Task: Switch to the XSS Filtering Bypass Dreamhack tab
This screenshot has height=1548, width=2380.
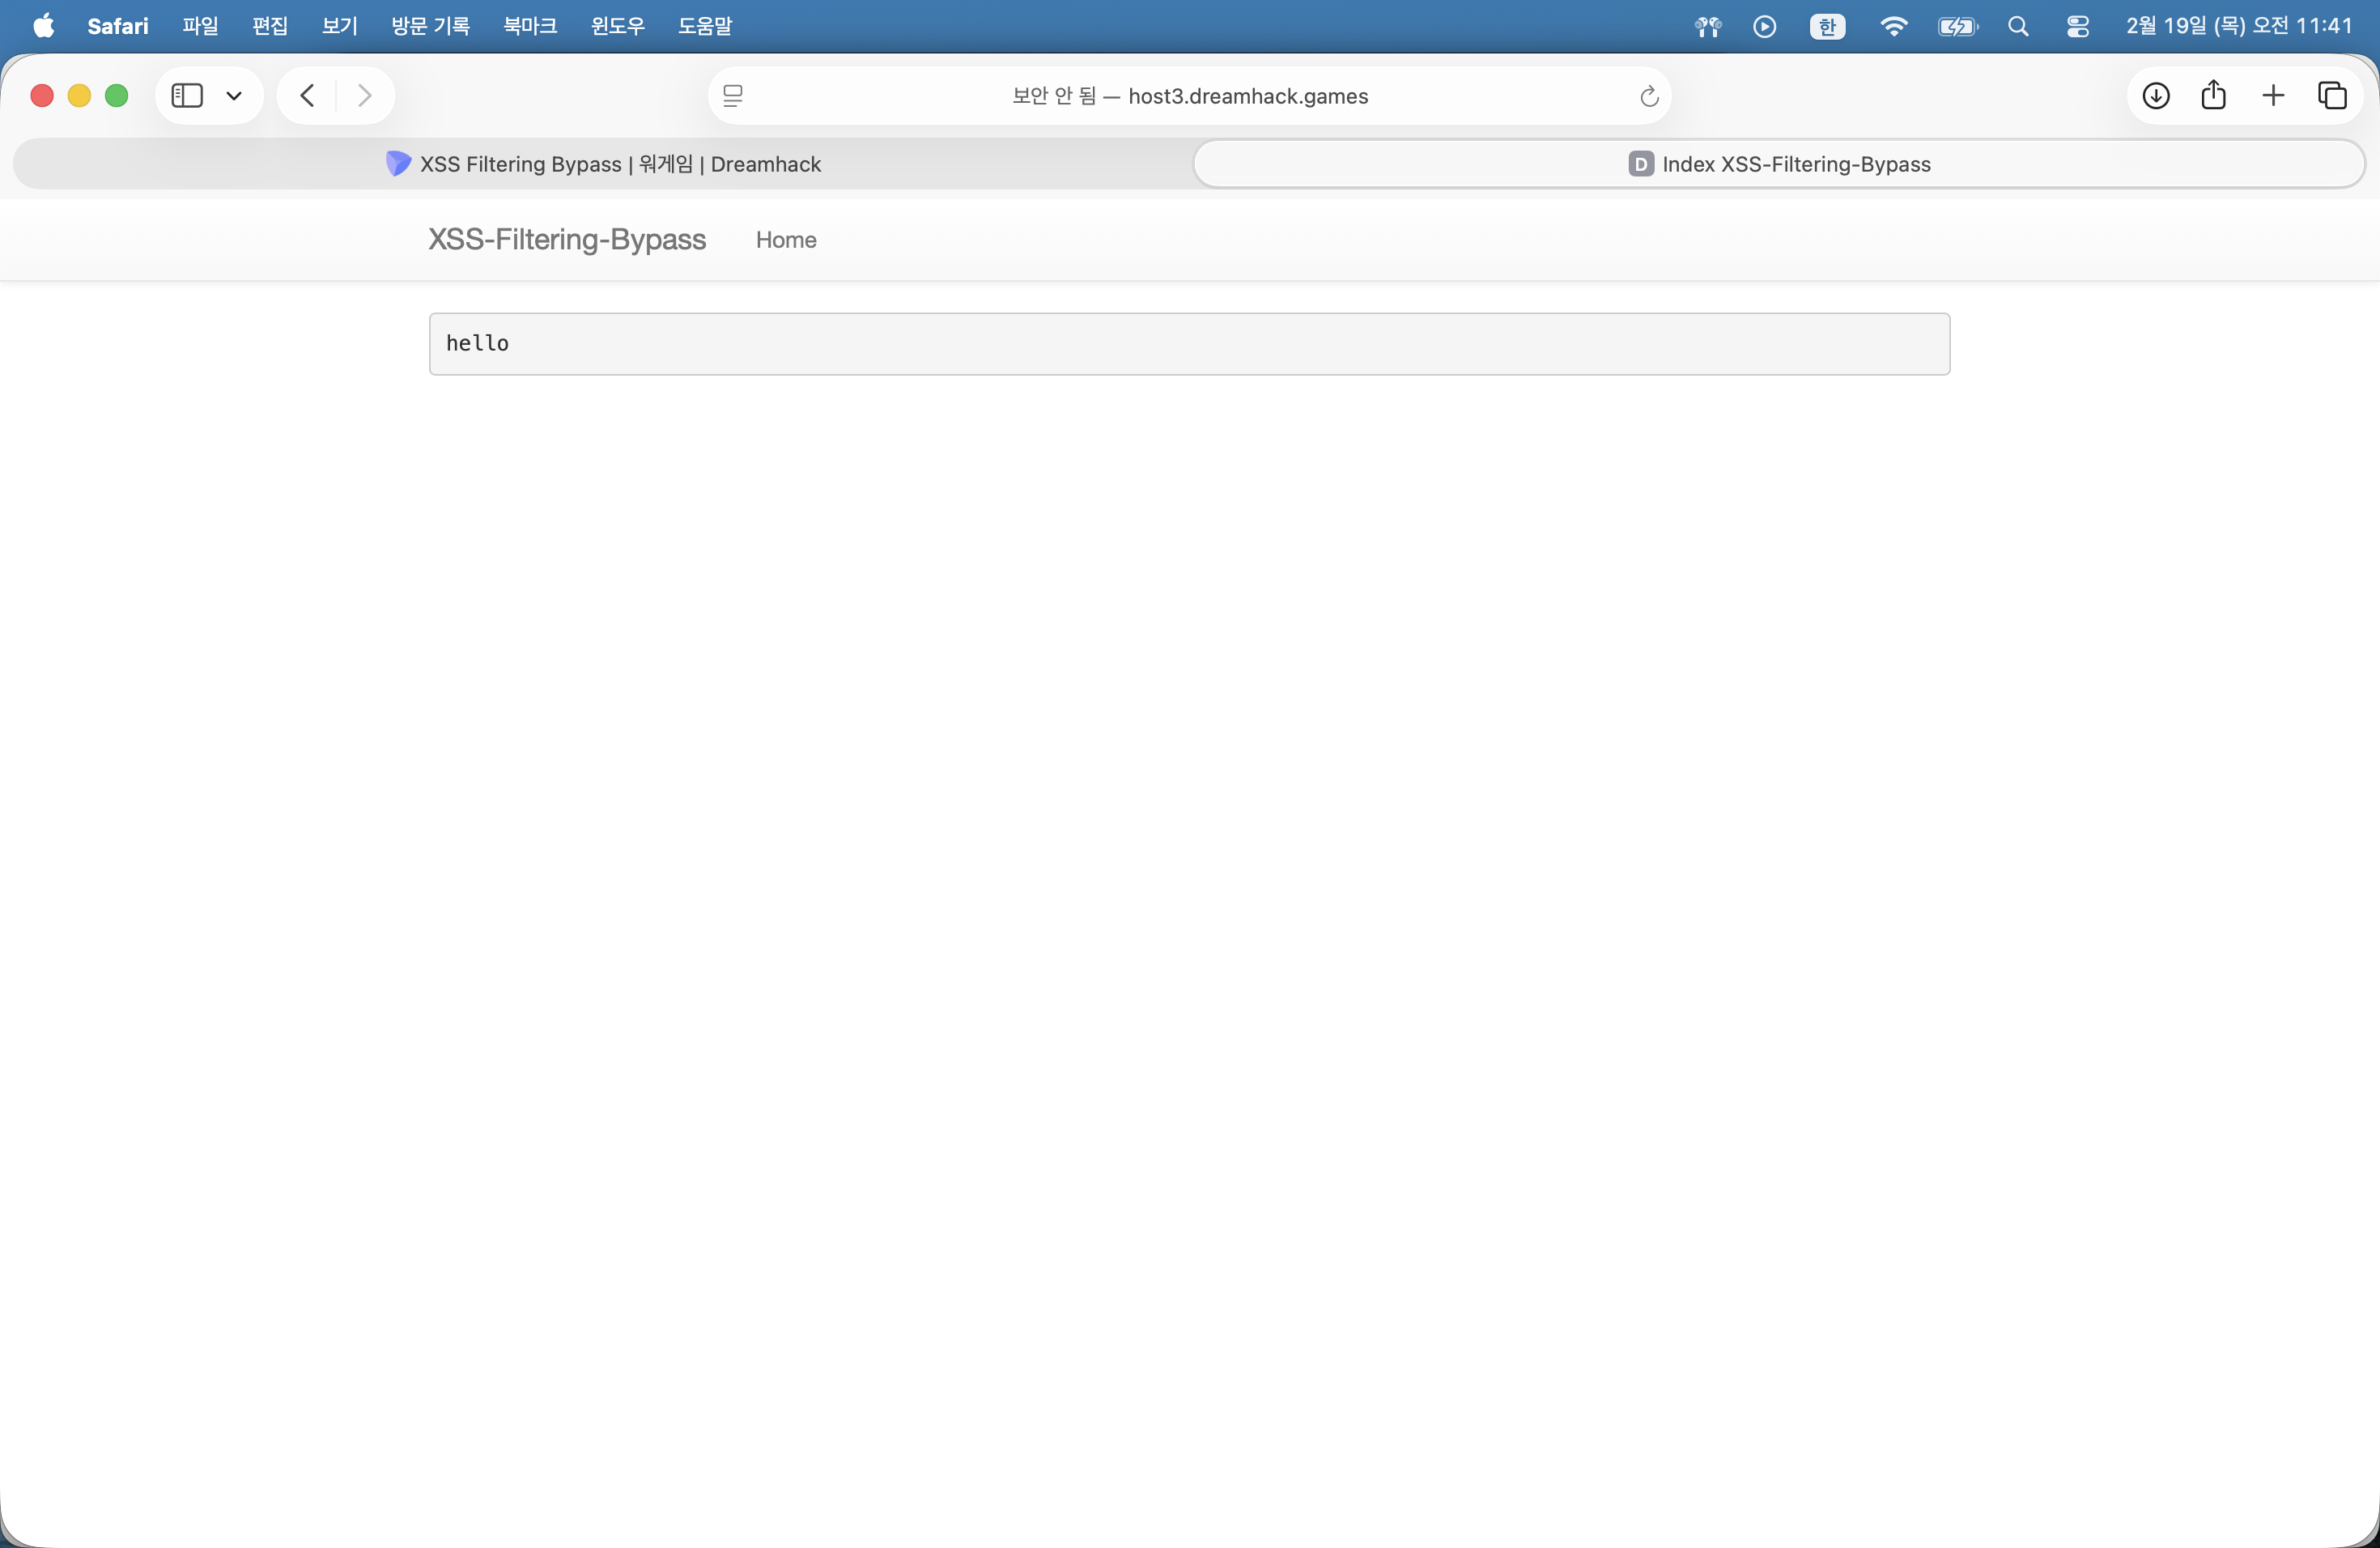Action: [604, 164]
